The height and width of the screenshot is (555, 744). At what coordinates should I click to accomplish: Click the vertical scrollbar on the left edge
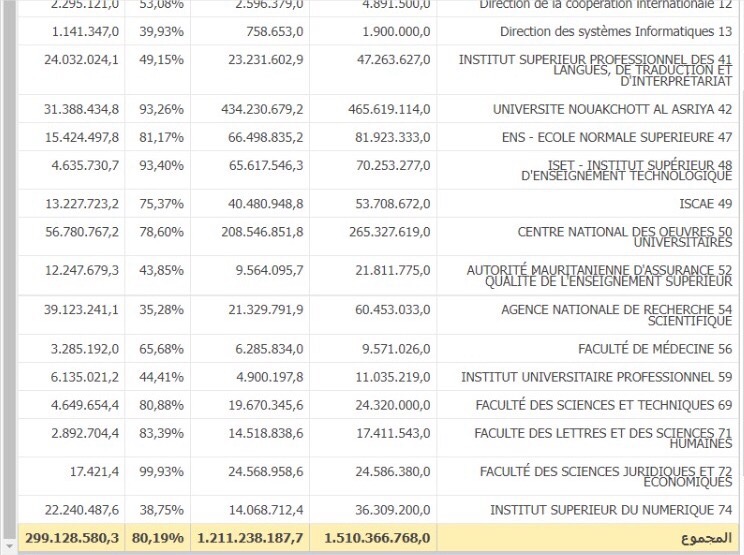pyautogui.click(x=9, y=269)
